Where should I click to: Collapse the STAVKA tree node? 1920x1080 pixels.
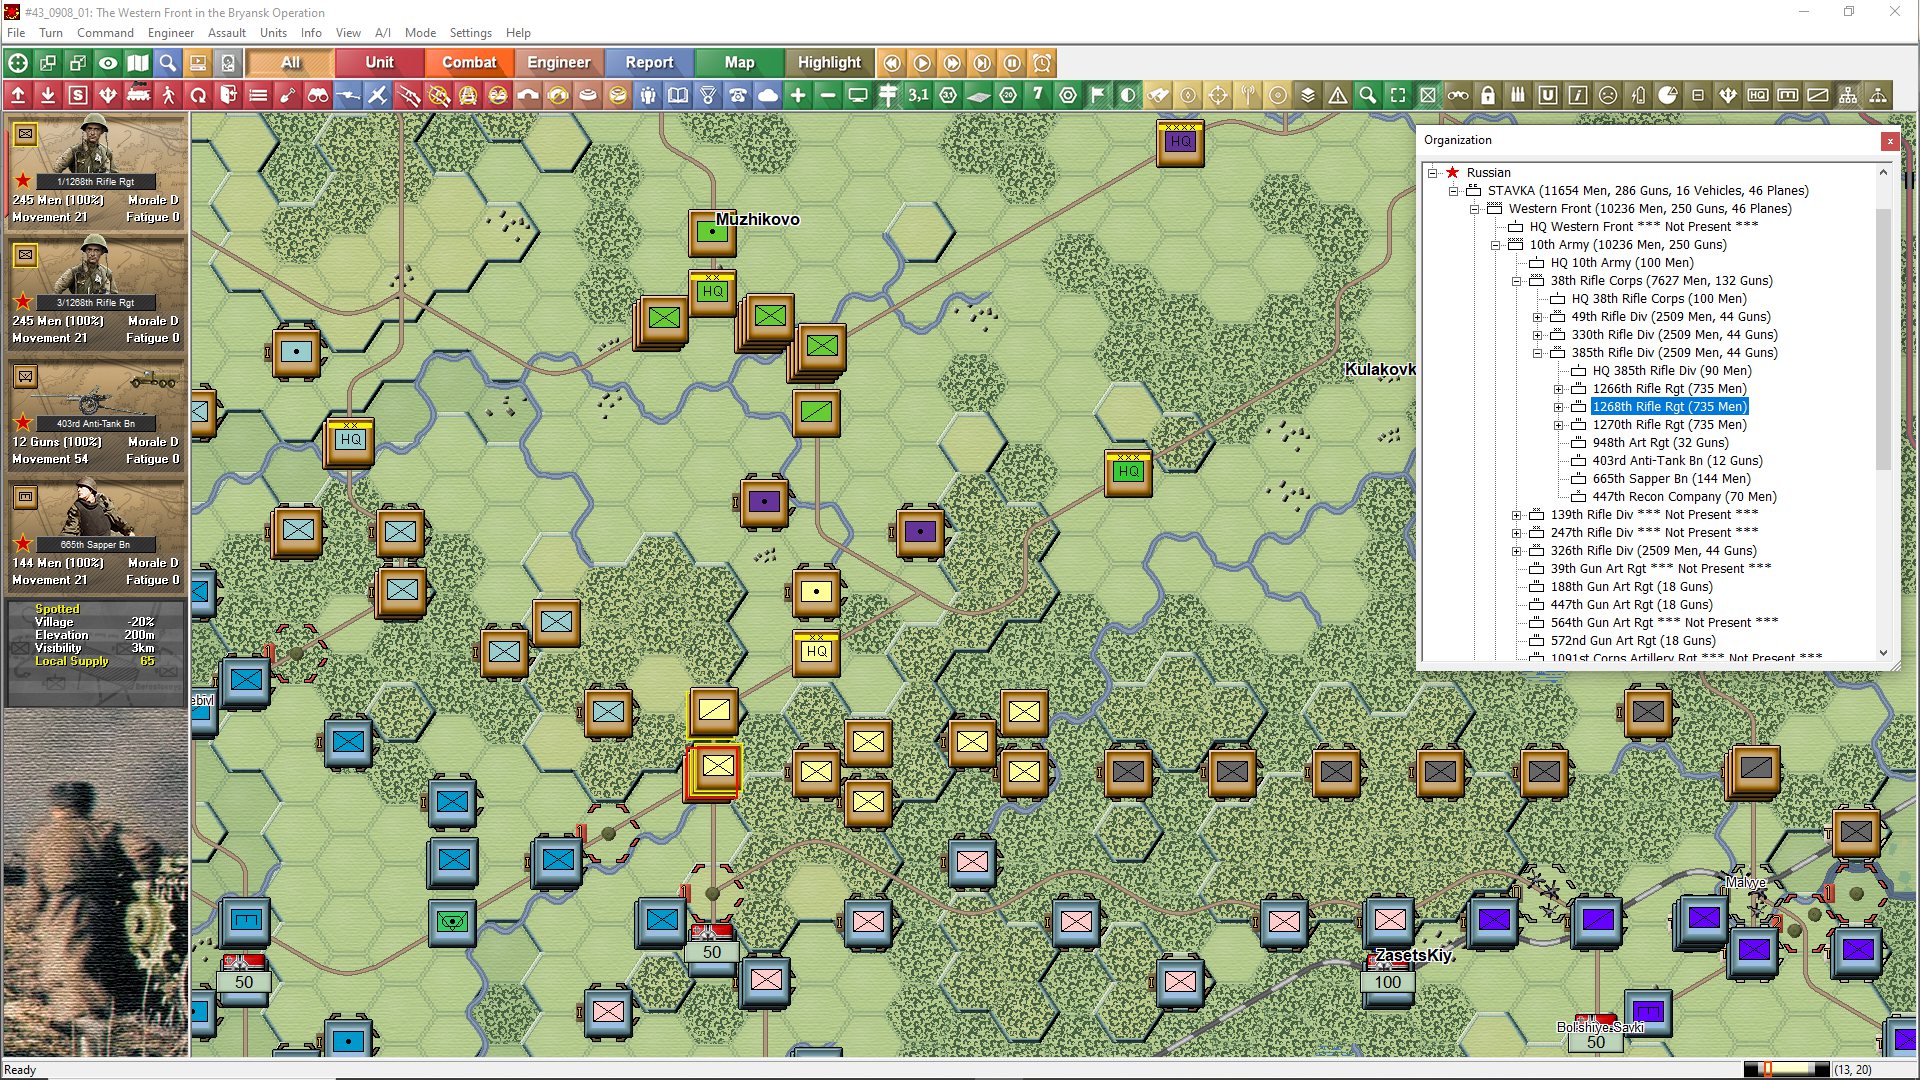(1453, 191)
